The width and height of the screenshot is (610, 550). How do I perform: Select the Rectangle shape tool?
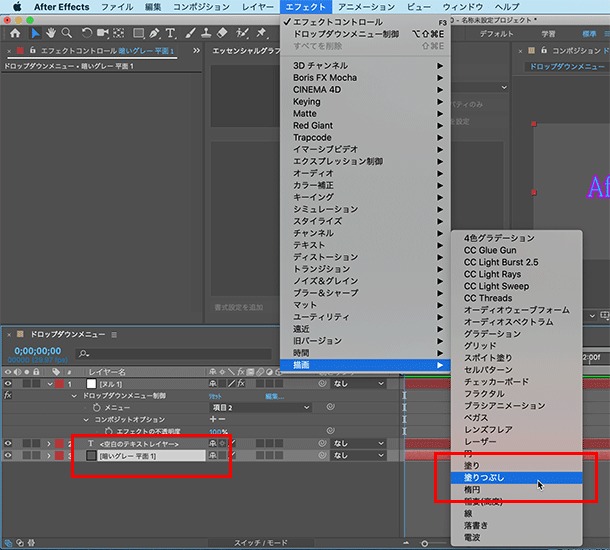pos(138,33)
